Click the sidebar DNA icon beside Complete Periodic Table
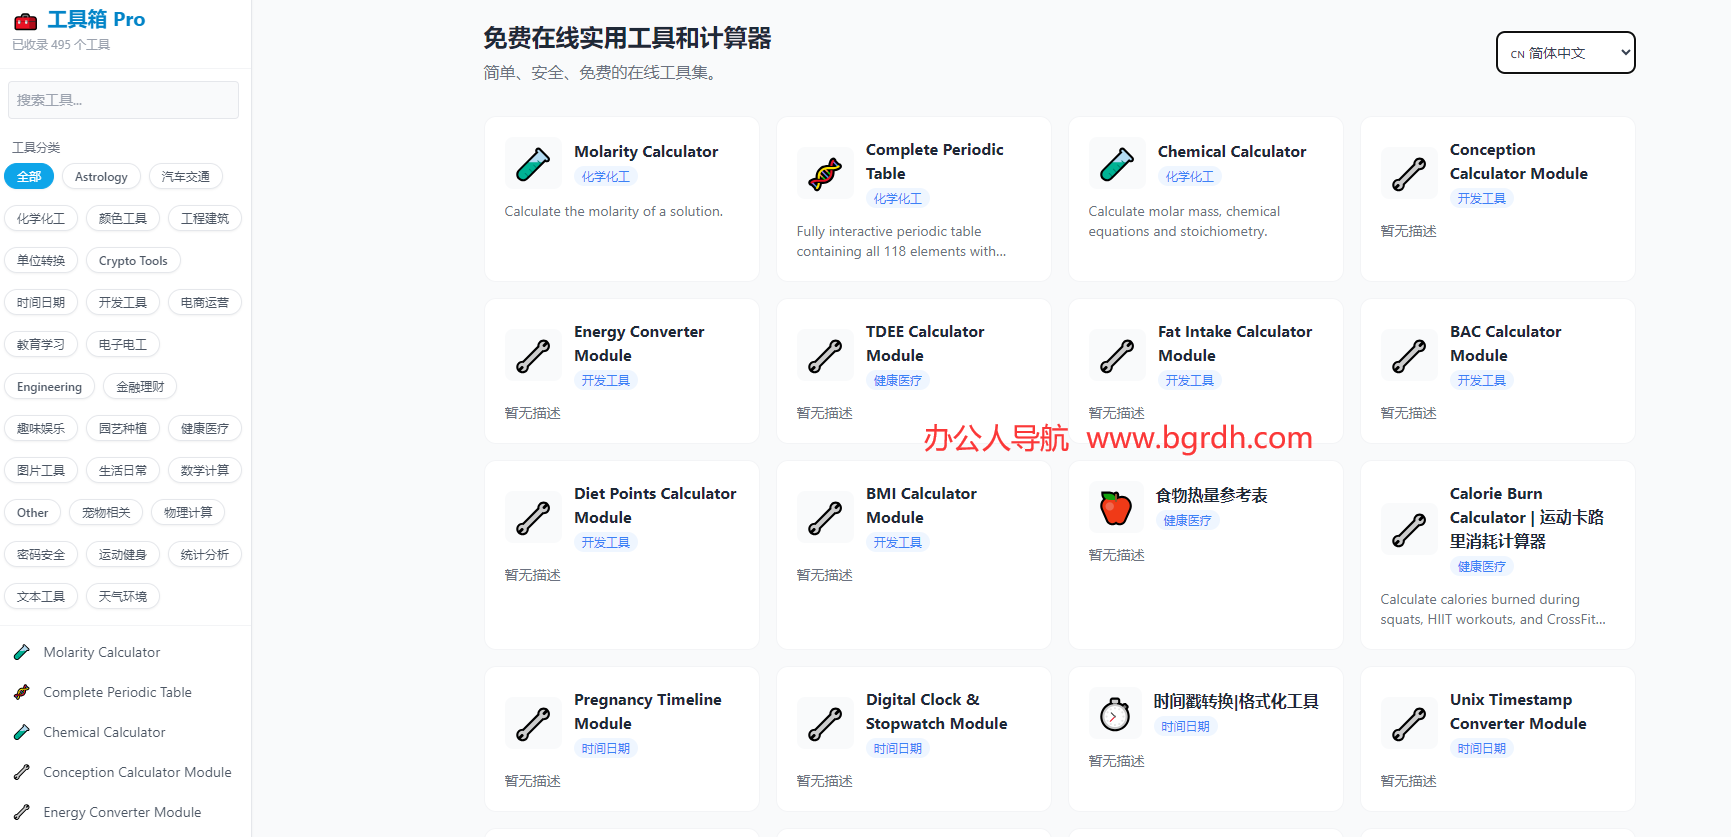This screenshot has height=837, width=1731. pyautogui.click(x=22, y=692)
